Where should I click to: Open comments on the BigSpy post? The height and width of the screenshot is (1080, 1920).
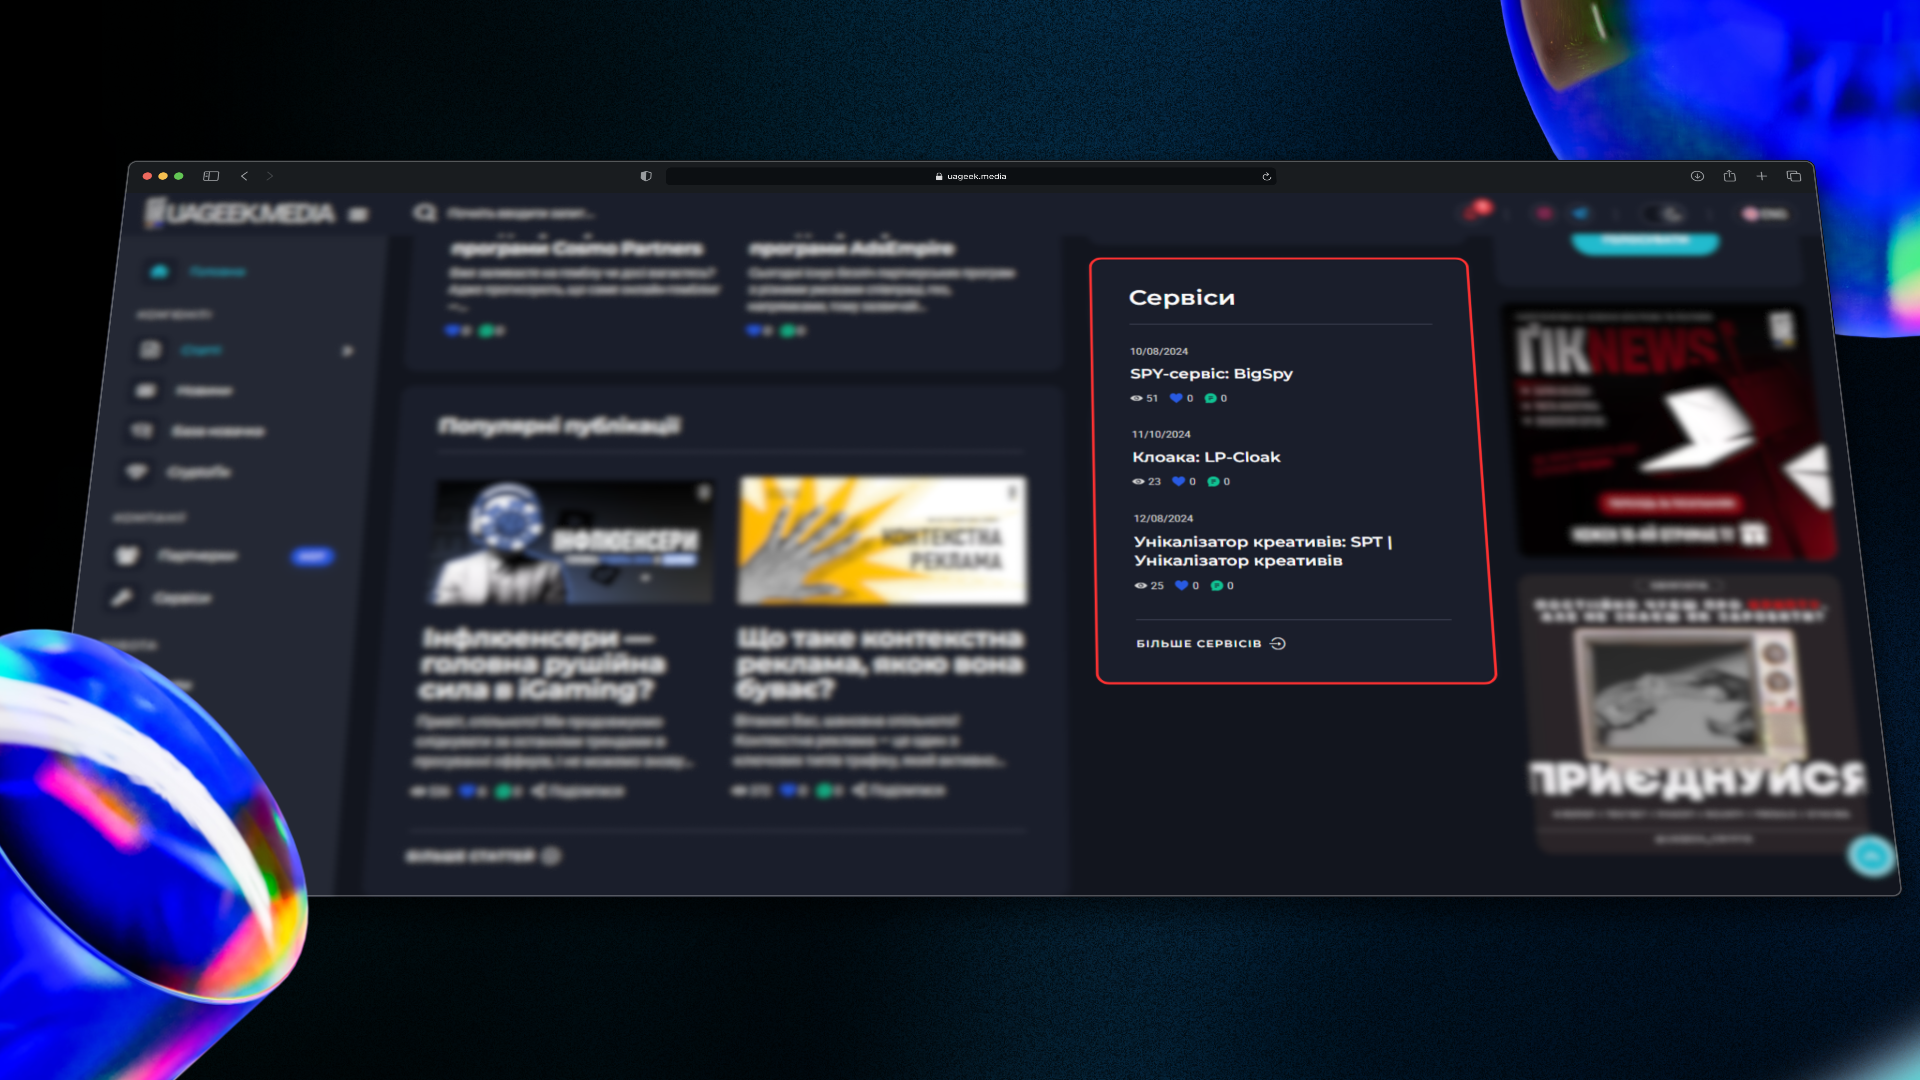1210,398
